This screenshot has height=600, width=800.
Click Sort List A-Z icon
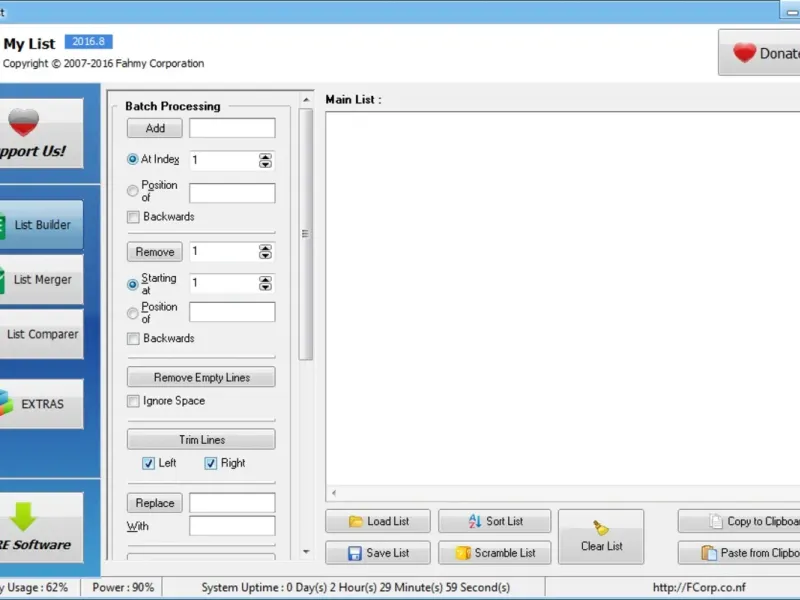475,521
